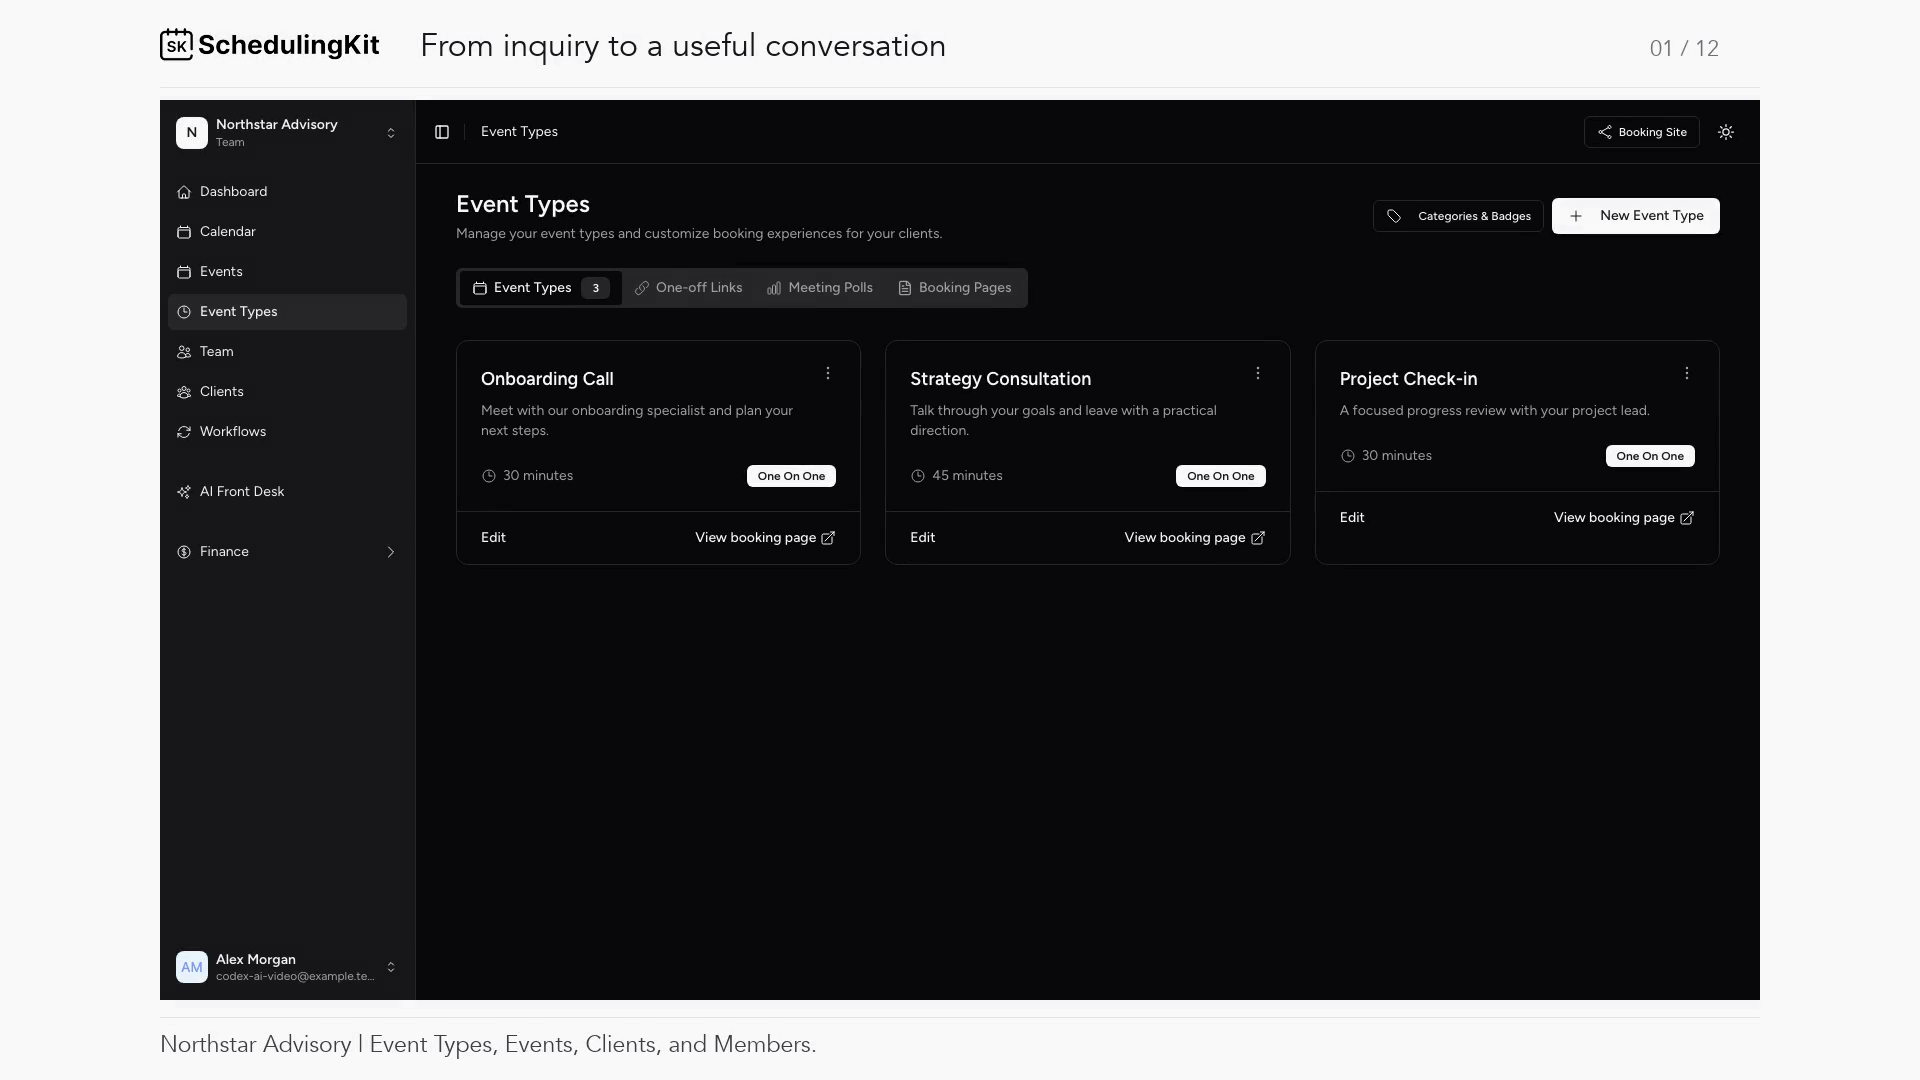Viewport: 1920px width, 1080px height.
Task: Click the New Event Type button
Action: point(1636,216)
